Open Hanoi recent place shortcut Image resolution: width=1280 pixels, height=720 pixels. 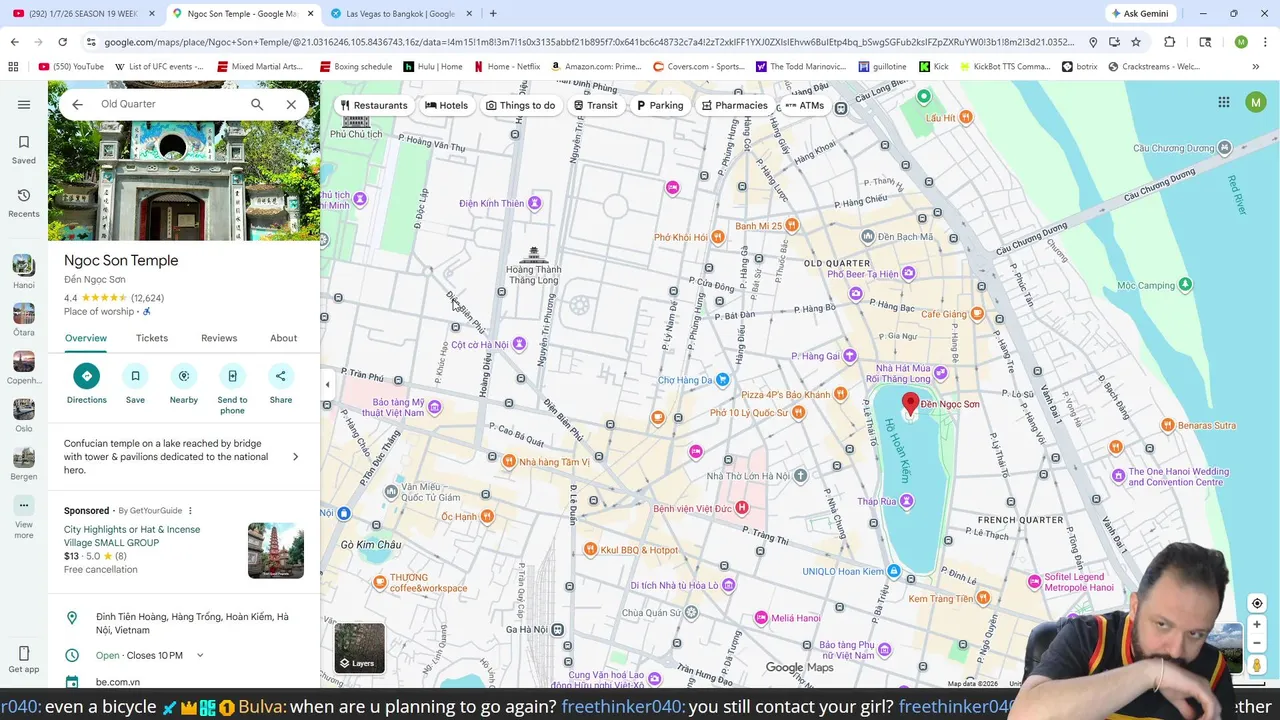[x=24, y=271]
